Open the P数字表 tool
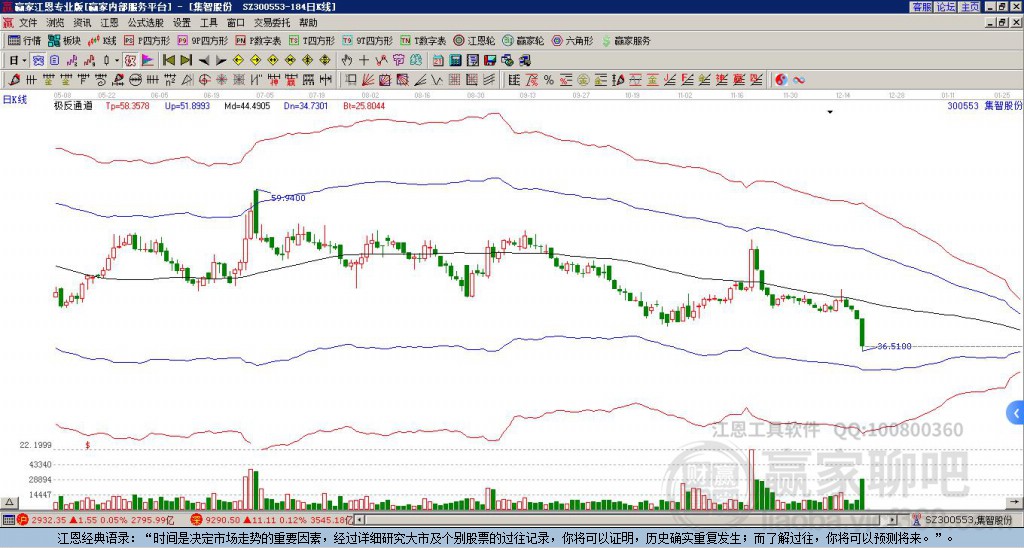This screenshot has width=1024, height=548. [x=258, y=40]
